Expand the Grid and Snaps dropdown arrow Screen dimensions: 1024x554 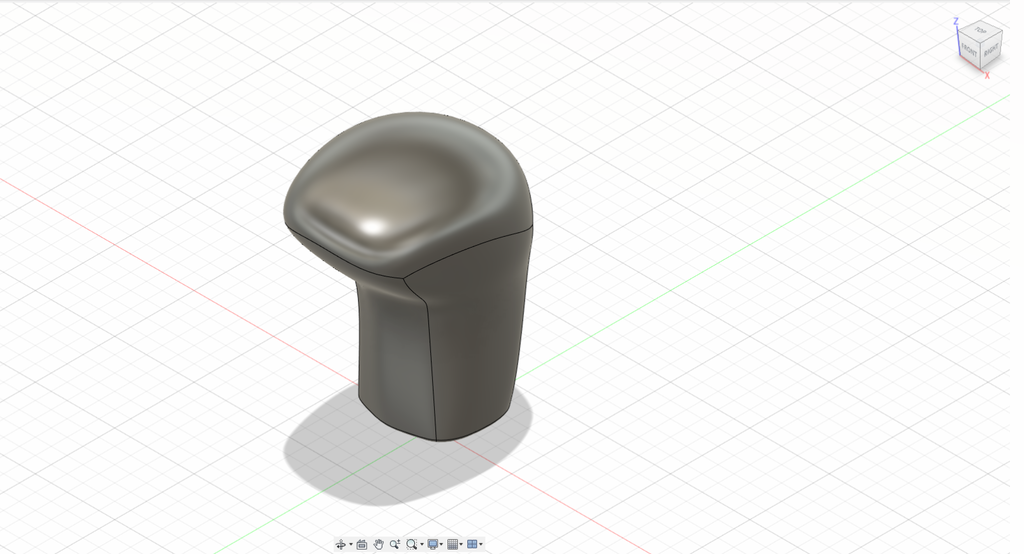[461, 544]
